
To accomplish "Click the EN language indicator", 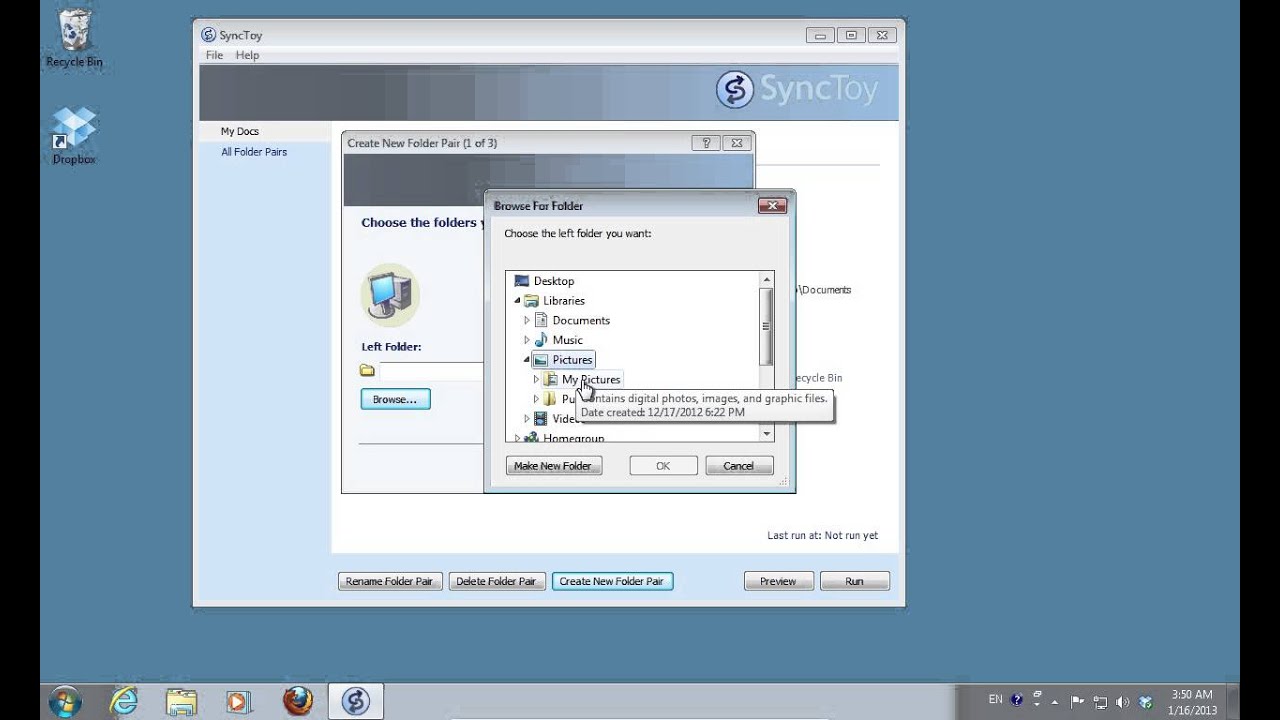I will click(x=995, y=700).
